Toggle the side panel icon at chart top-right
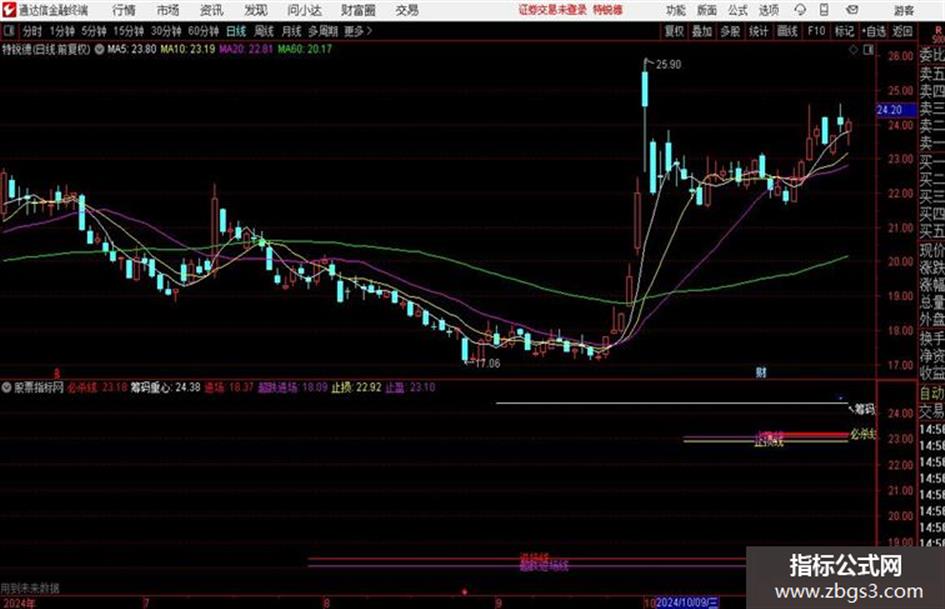 (x=868, y=50)
